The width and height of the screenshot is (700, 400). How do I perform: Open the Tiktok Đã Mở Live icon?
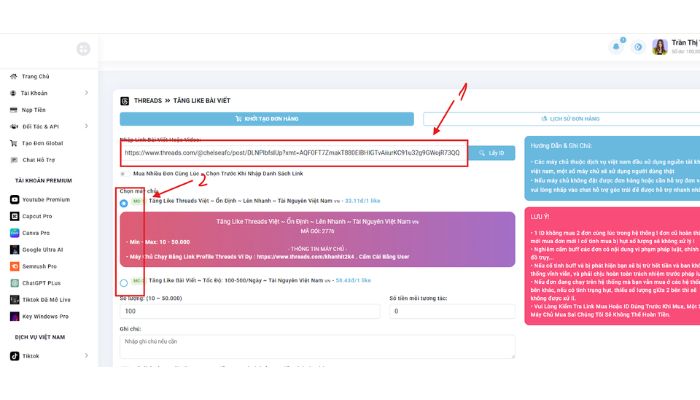click(x=15, y=300)
